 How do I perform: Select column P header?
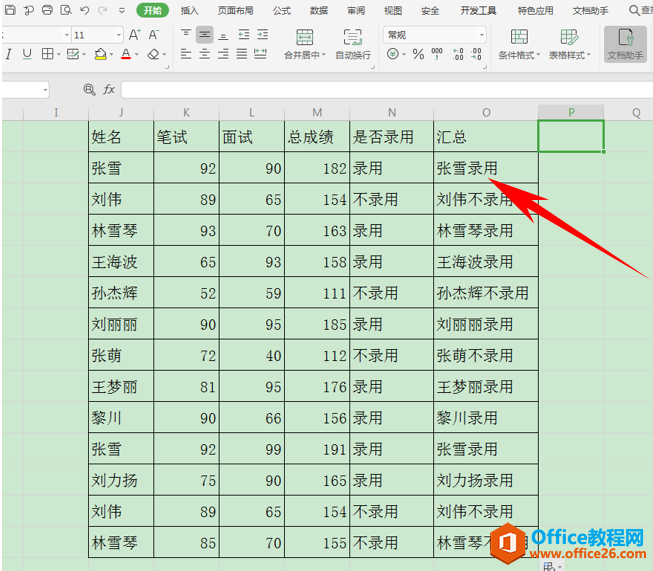click(x=571, y=112)
